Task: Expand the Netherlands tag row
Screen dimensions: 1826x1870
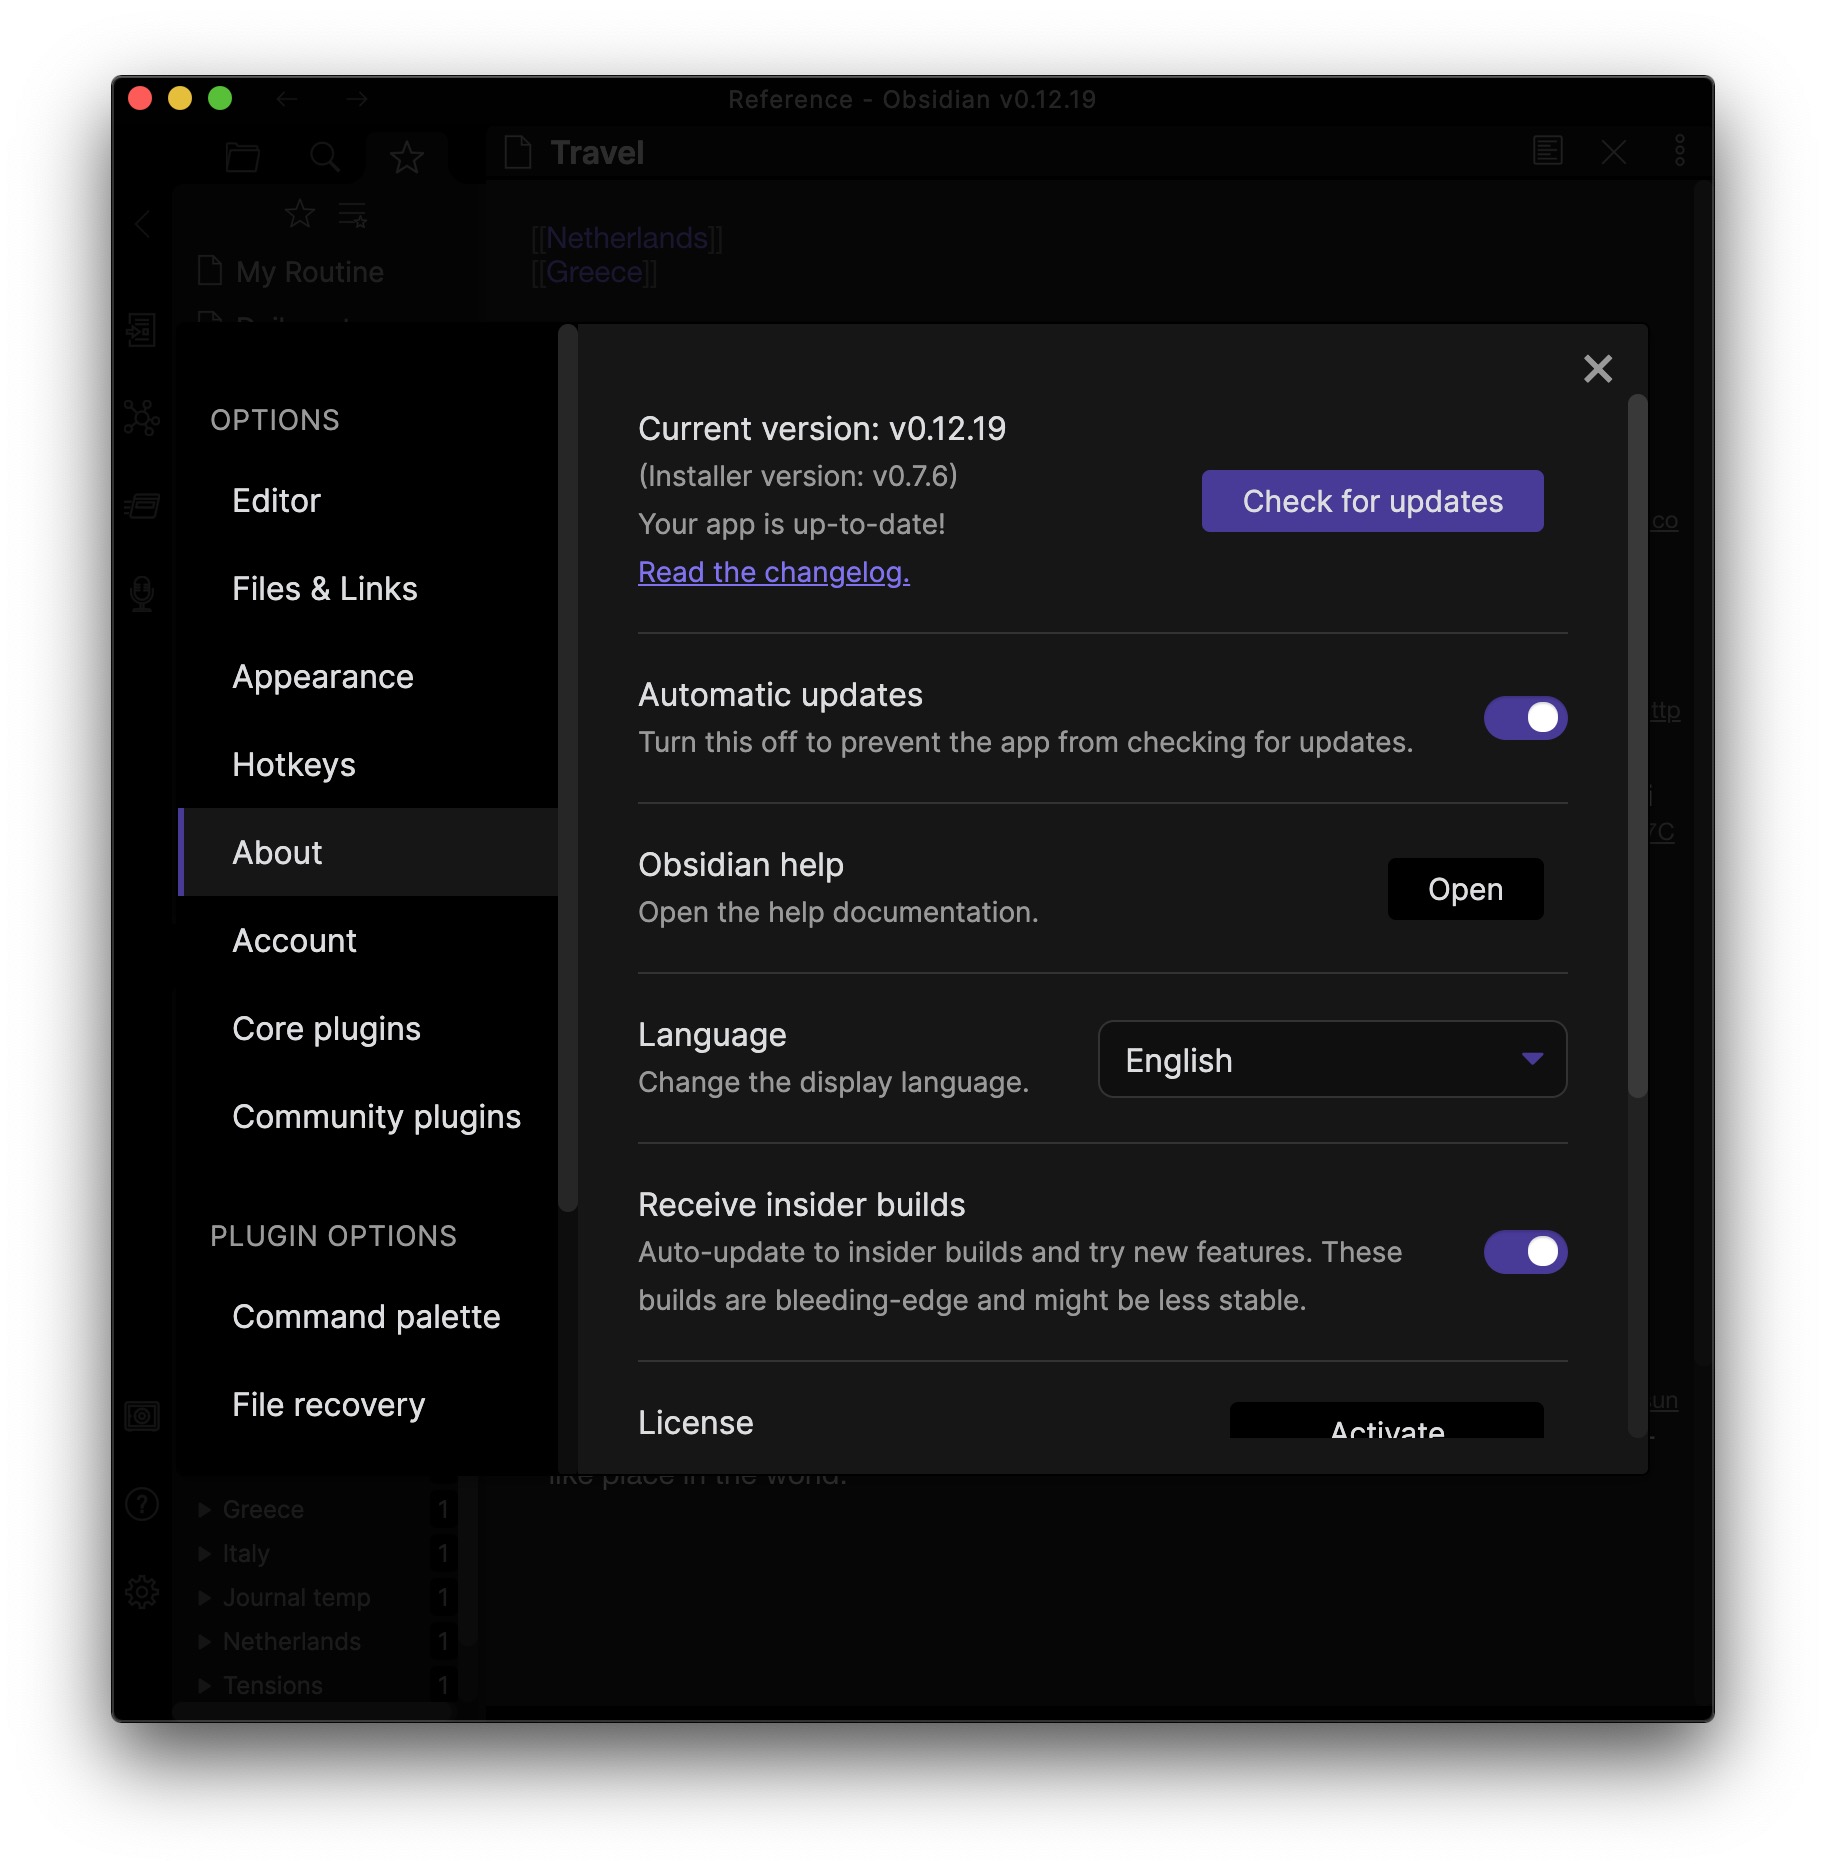Action: (205, 1641)
